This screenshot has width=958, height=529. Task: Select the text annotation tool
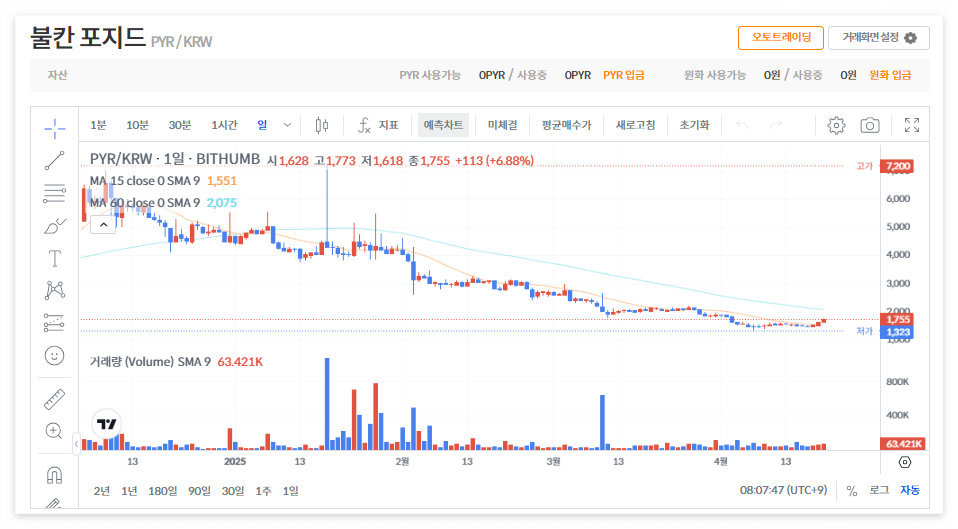(54, 258)
